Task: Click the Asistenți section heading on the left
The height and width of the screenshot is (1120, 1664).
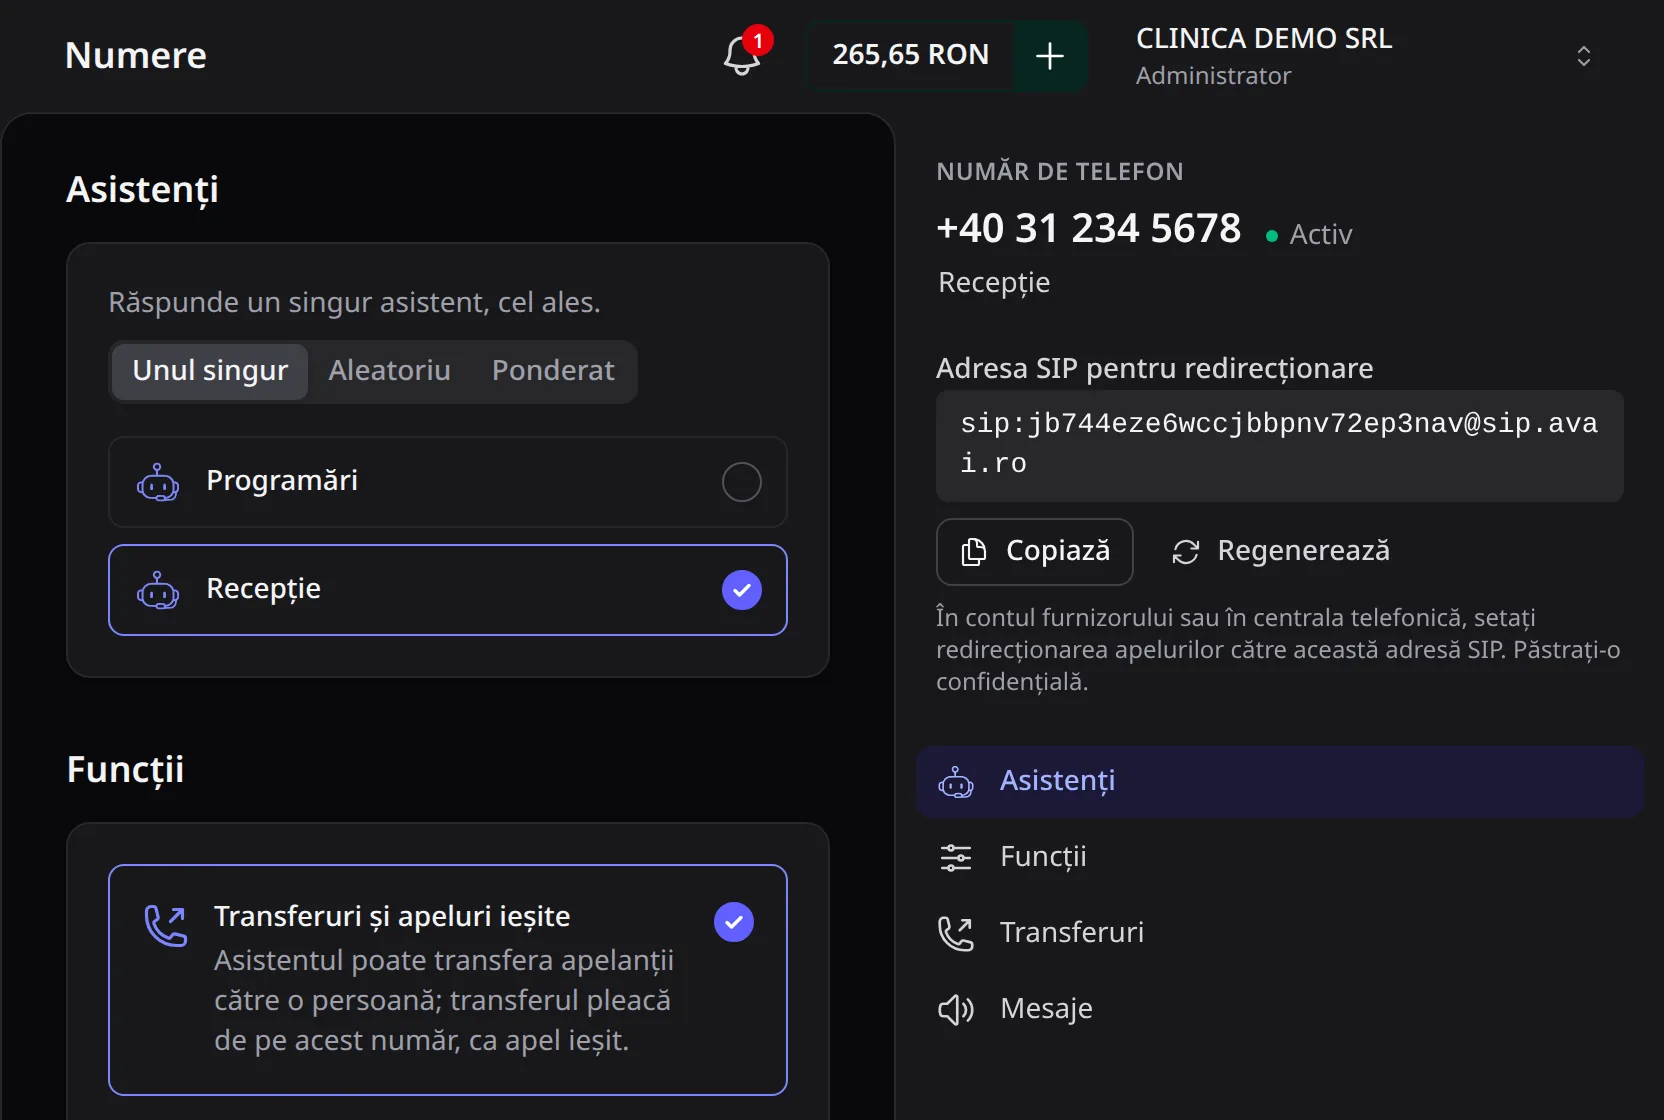Action: (142, 191)
